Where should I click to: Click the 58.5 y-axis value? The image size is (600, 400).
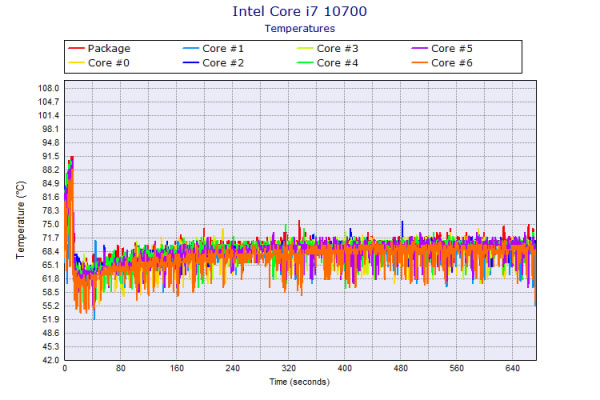tap(51, 292)
